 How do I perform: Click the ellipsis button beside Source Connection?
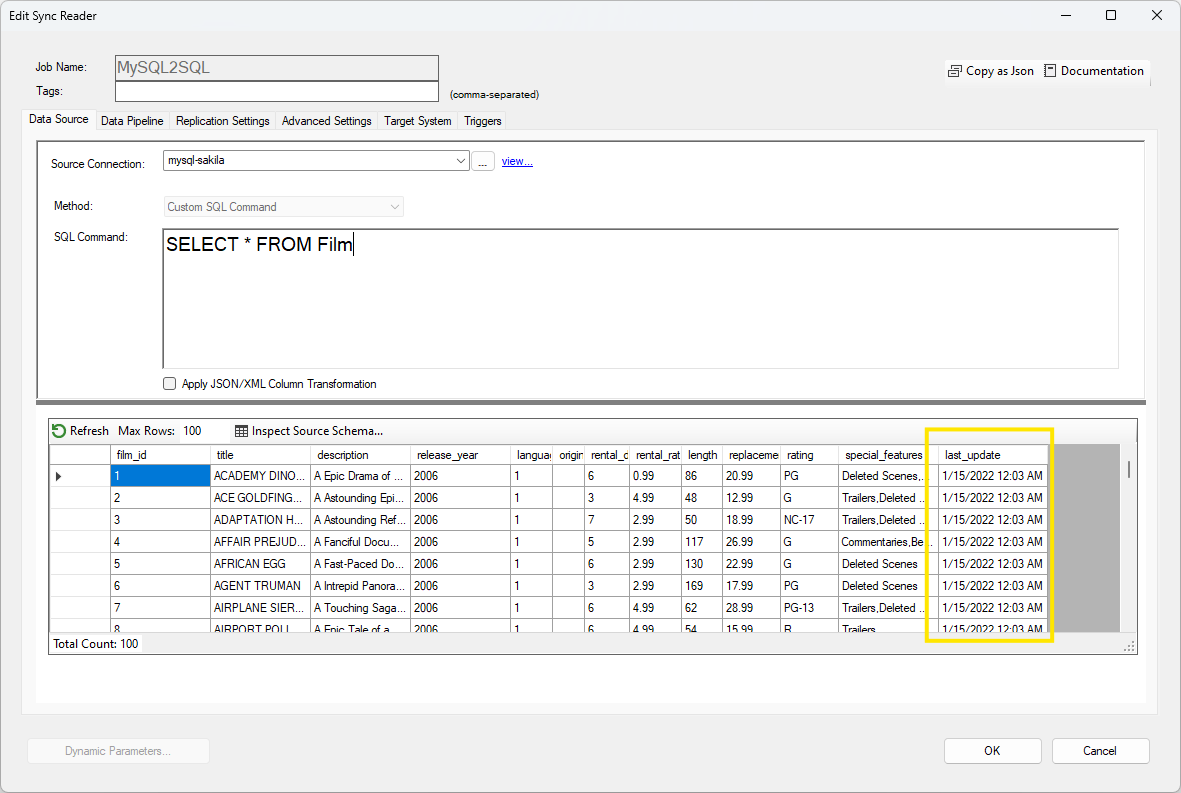[483, 161]
